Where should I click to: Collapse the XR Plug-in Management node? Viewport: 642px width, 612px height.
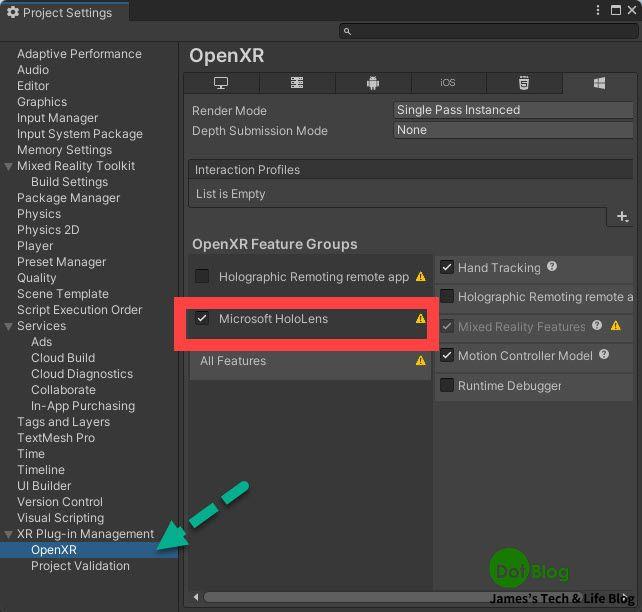pyautogui.click(x=8, y=534)
